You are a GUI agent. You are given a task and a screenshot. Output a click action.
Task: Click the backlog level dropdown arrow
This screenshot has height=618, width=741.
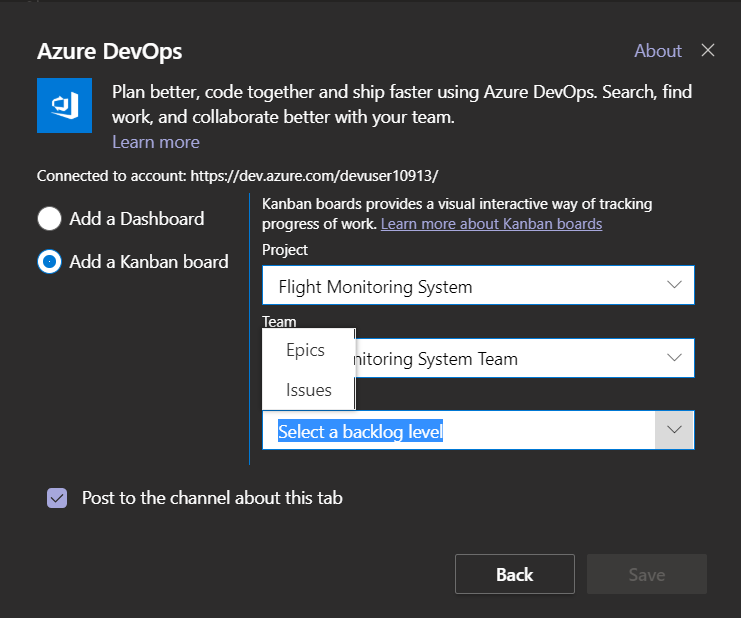pos(674,430)
